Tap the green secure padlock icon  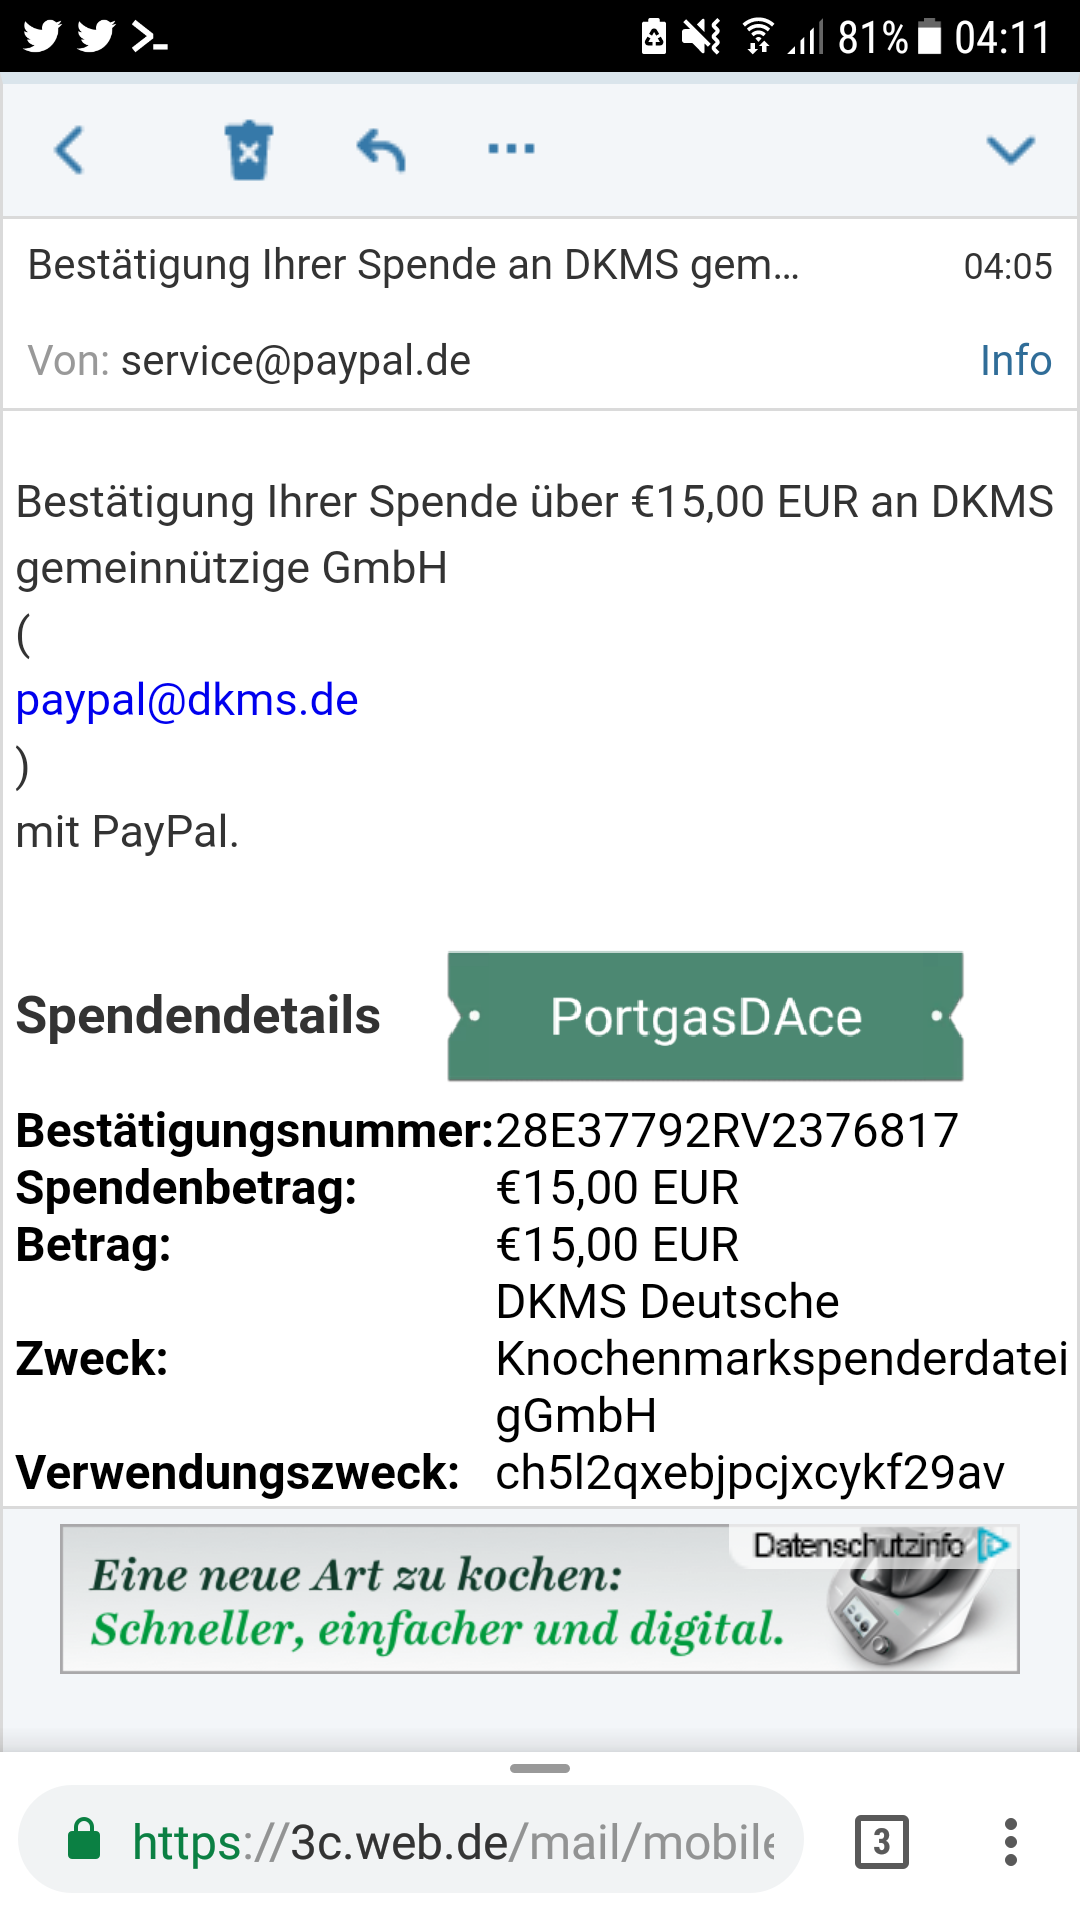tap(84, 1839)
